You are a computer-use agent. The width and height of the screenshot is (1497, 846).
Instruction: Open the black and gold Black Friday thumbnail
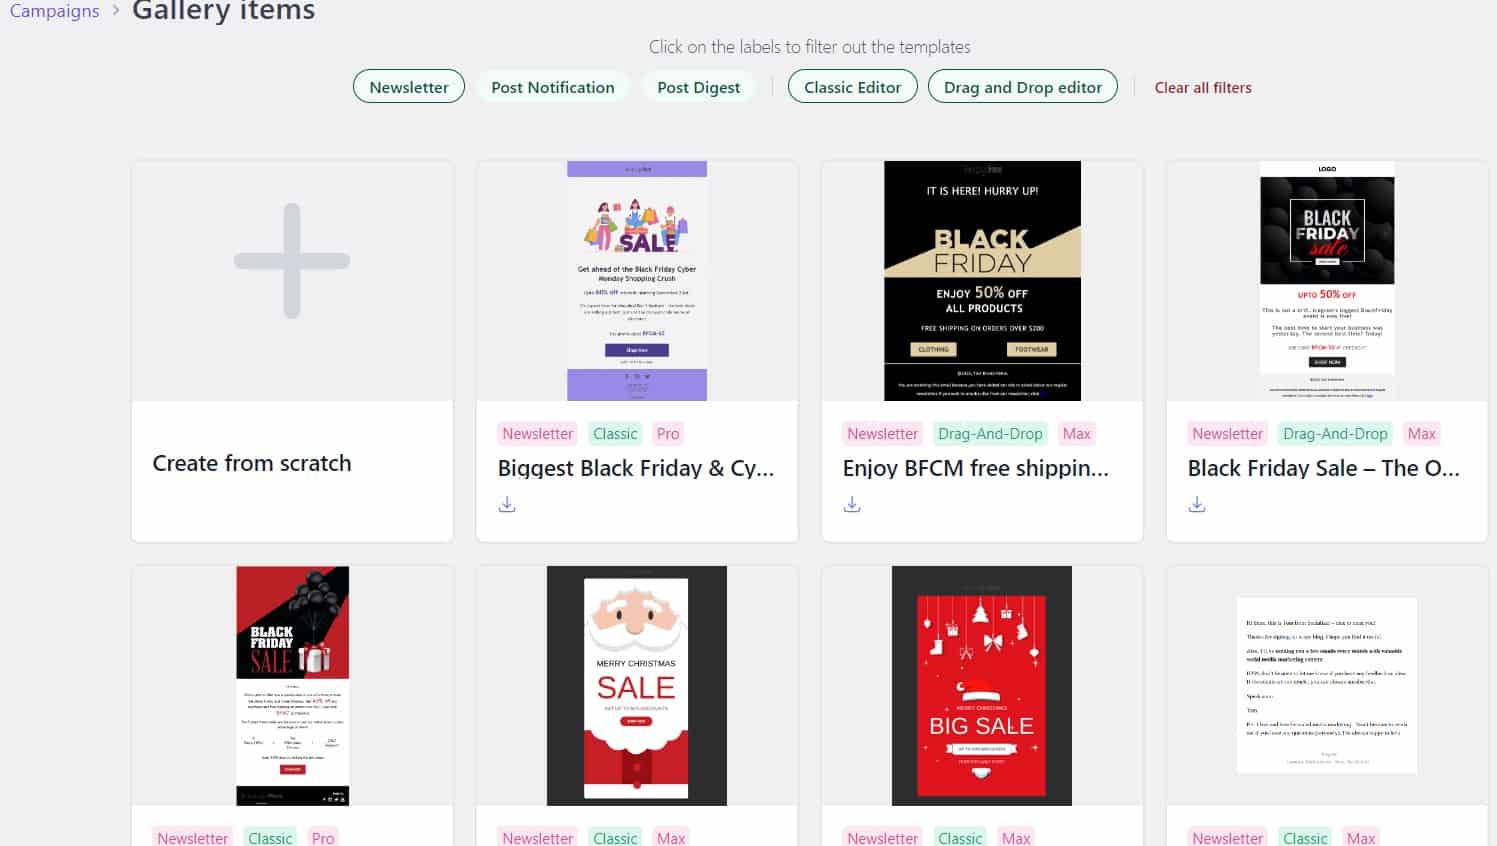click(x=982, y=281)
